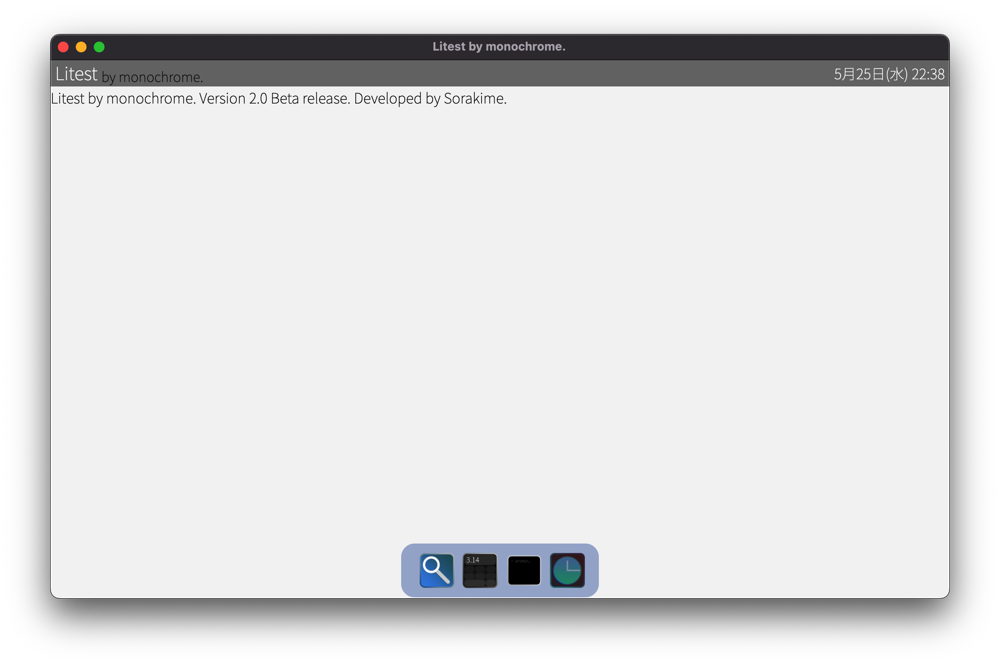The height and width of the screenshot is (665, 1000).
Task: Click the 22:38 time display
Action: (x=928, y=74)
